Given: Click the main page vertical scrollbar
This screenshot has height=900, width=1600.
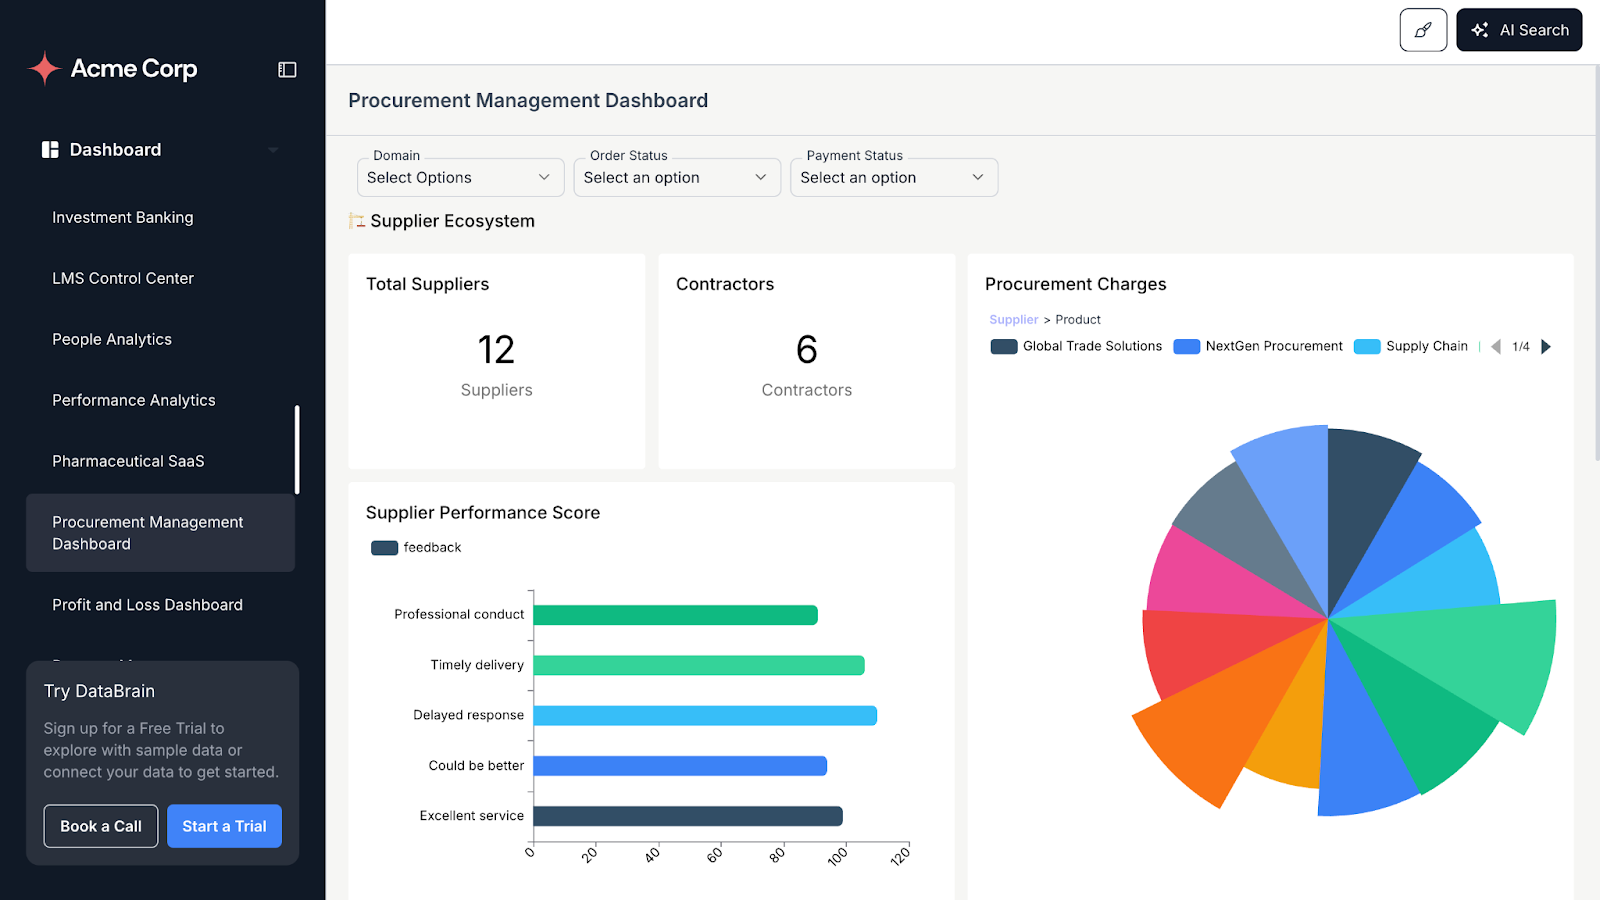Looking at the screenshot, I should point(1596,262).
